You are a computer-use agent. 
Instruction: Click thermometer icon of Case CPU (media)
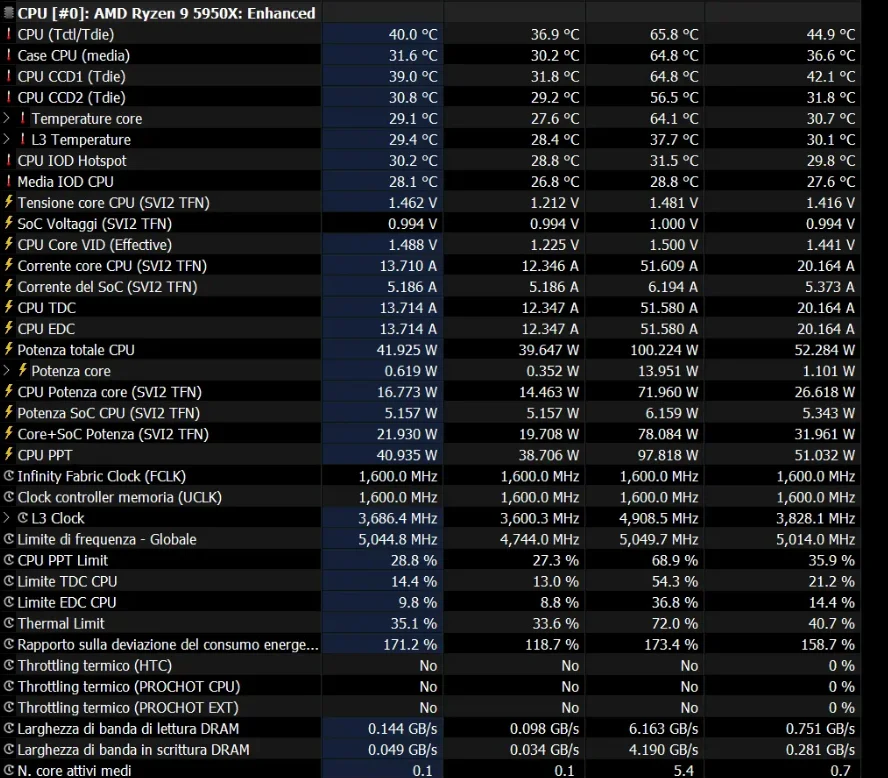[x=8, y=55]
